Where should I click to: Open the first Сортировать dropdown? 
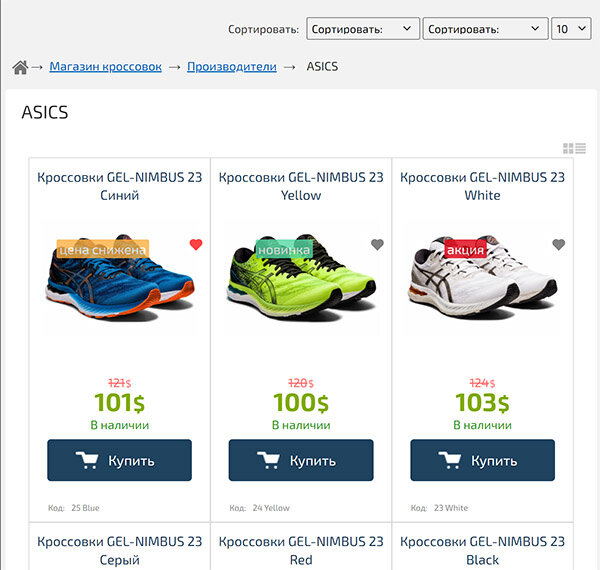(362, 29)
